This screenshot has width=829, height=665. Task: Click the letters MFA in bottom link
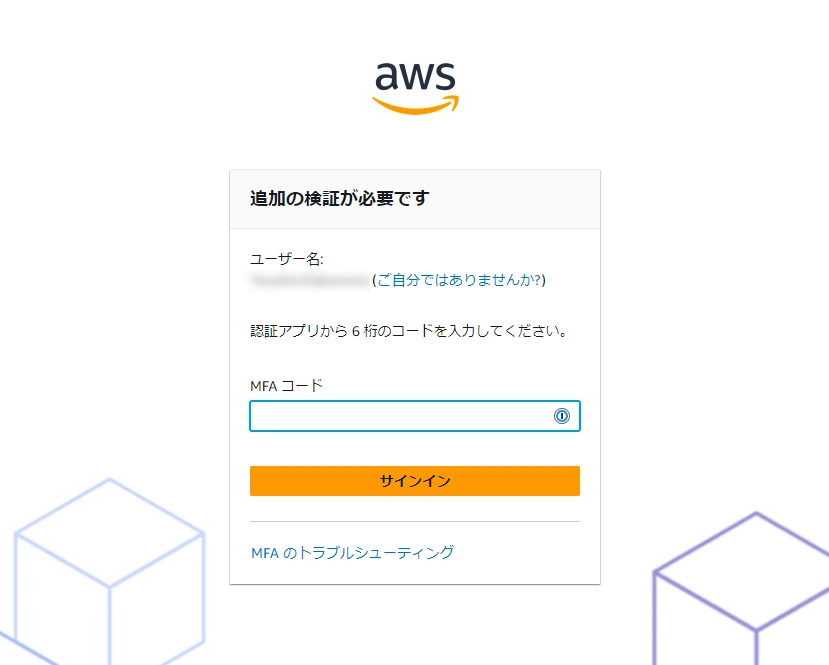[x=265, y=553]
